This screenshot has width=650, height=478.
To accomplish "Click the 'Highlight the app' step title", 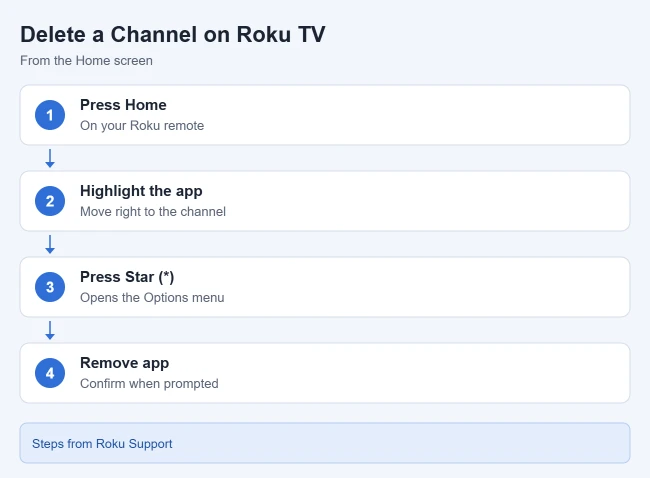I will pyautogui.click(x=141, y=191).
